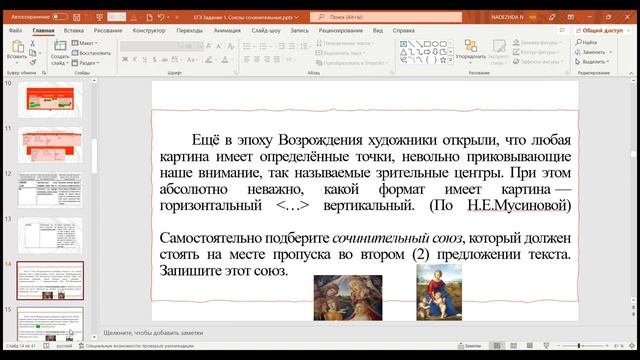Viewport: 640px width, 360px height.
Task: Click the Copy icon
Action: (33, 53)
